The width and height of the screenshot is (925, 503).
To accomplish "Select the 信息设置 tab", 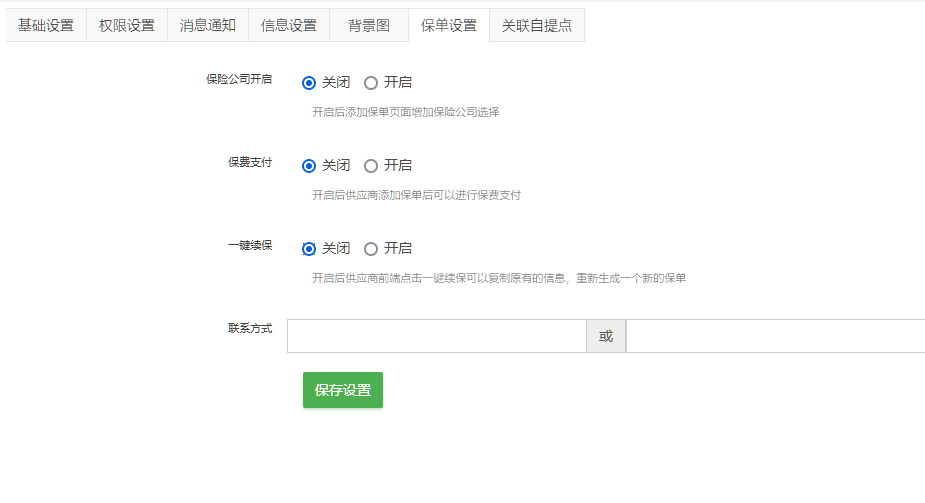I will [x=288, y=25].
